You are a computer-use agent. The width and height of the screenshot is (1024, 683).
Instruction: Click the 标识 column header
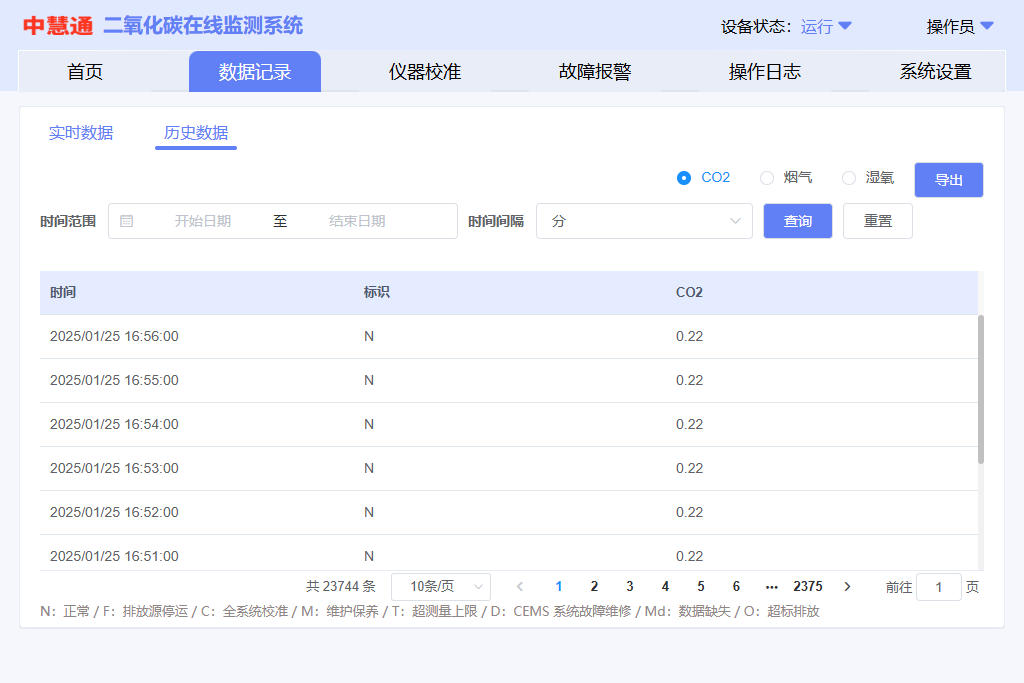point(377,293)
